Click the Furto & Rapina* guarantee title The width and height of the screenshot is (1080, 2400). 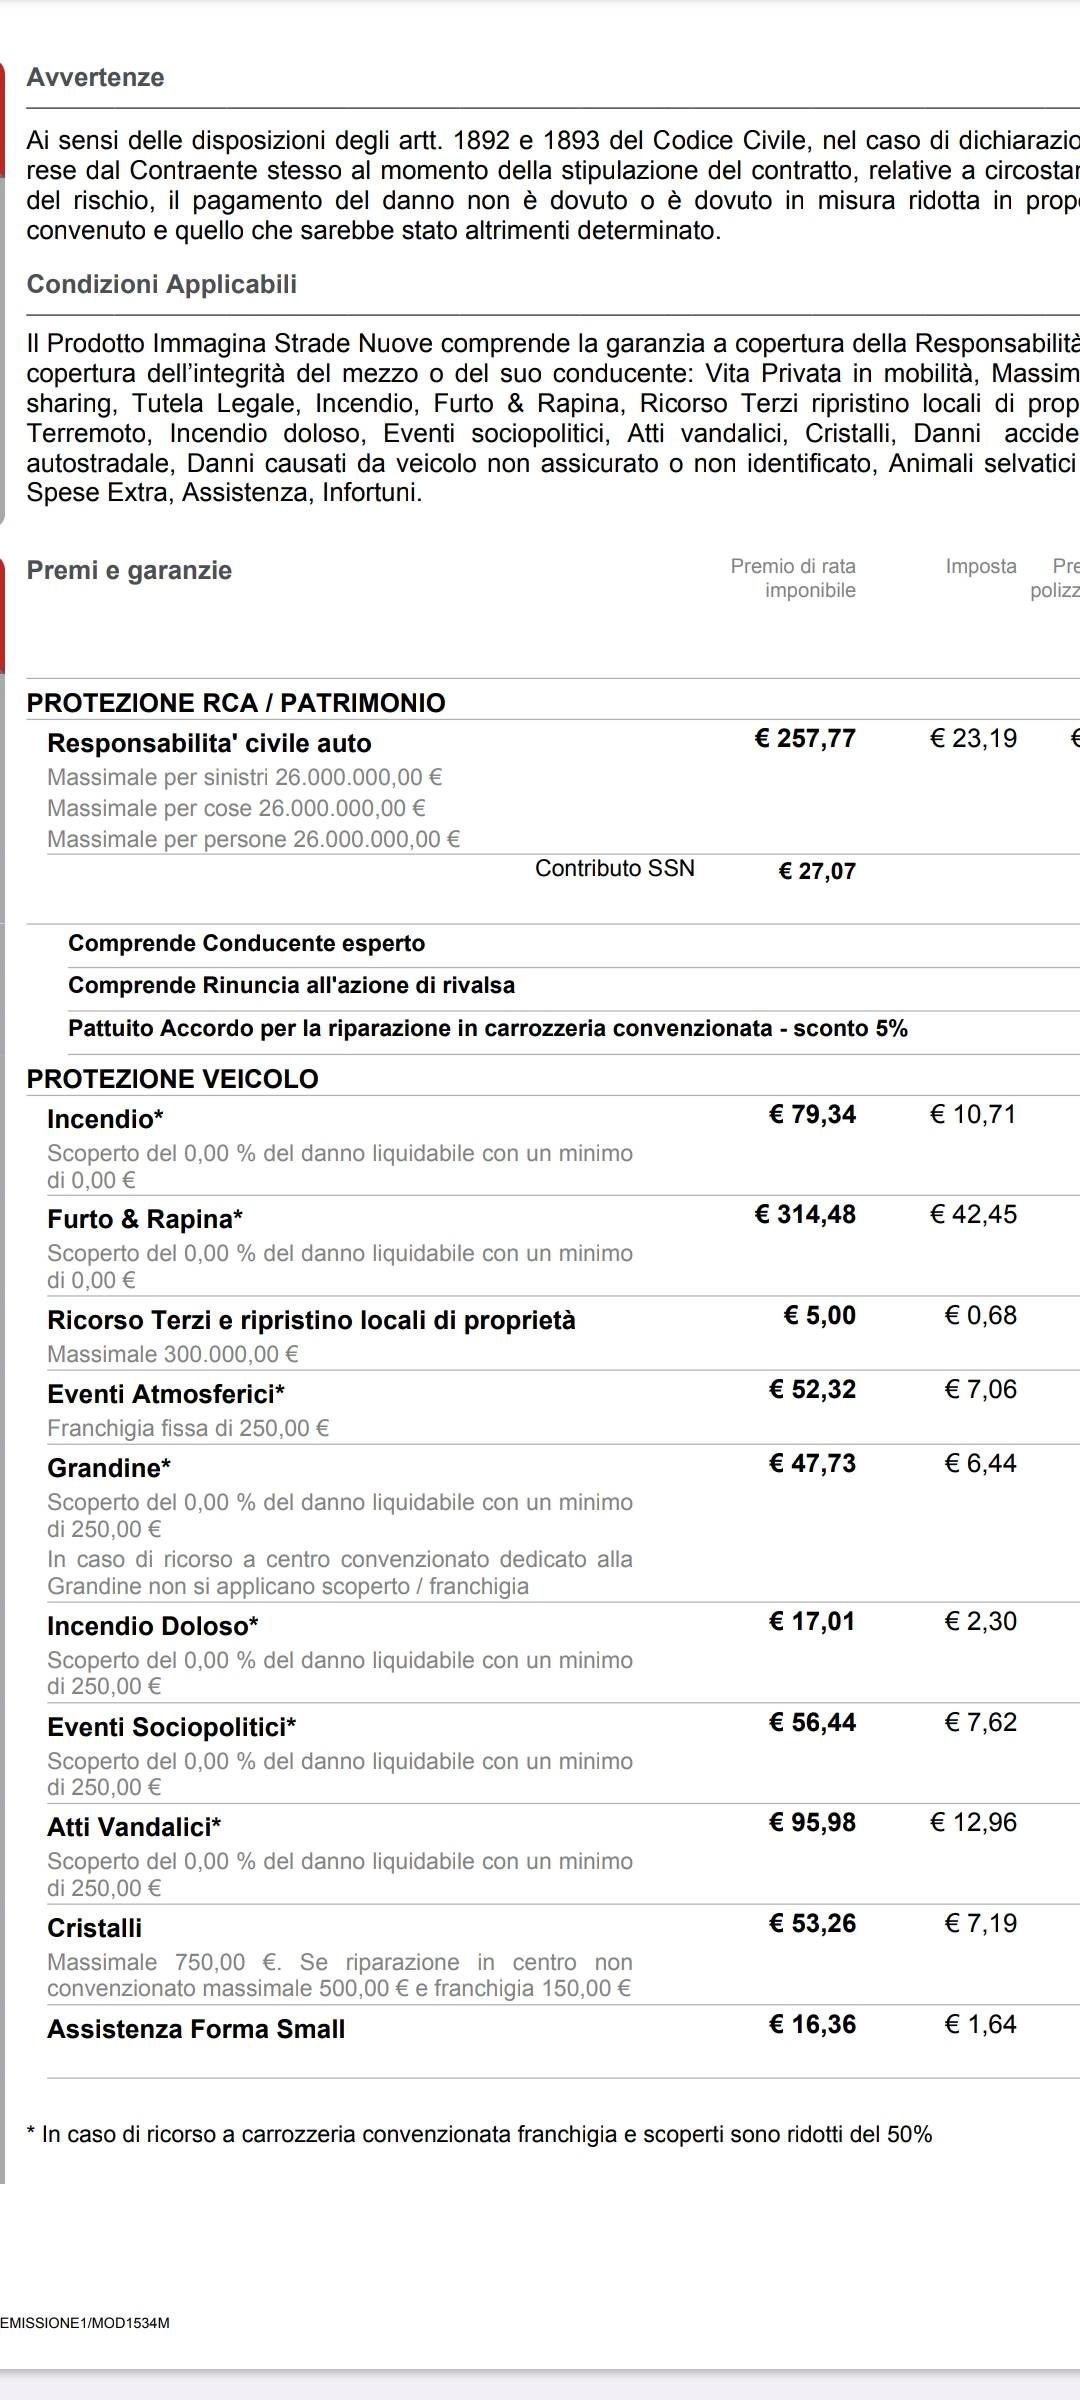click(145, 1220)
